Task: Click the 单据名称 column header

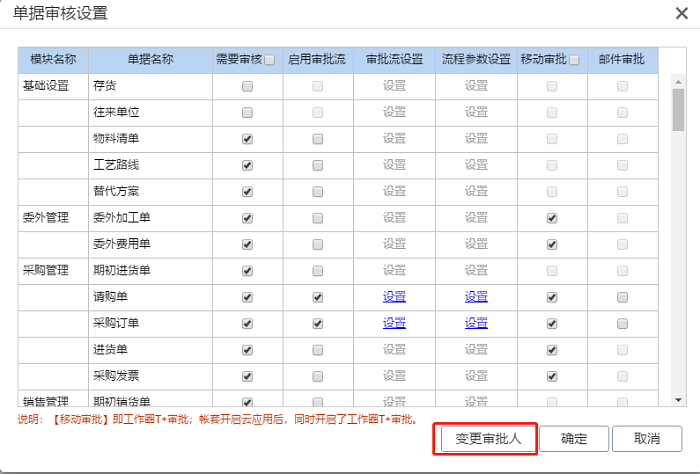Action: click(x=150, y=60)
